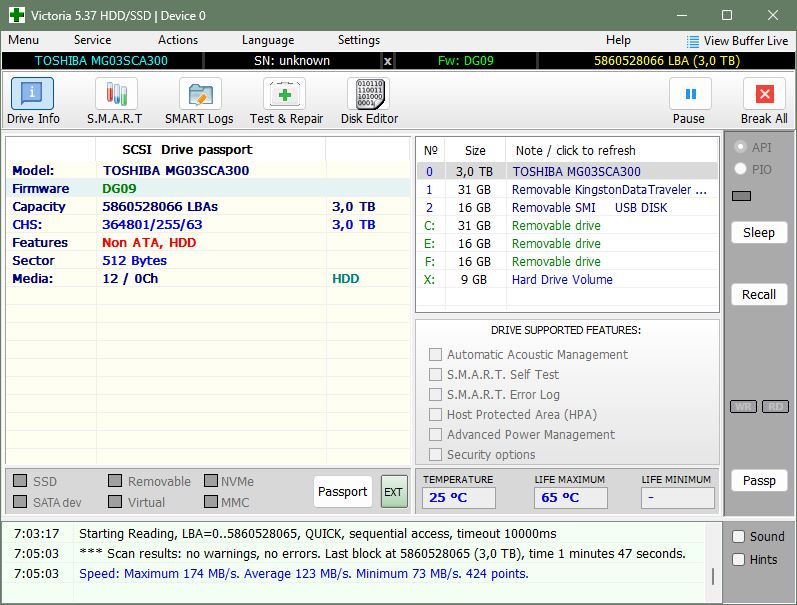Open the Drive Info panel icon
Viewport: 797px width, 605px height.
[x=32, y=94]
